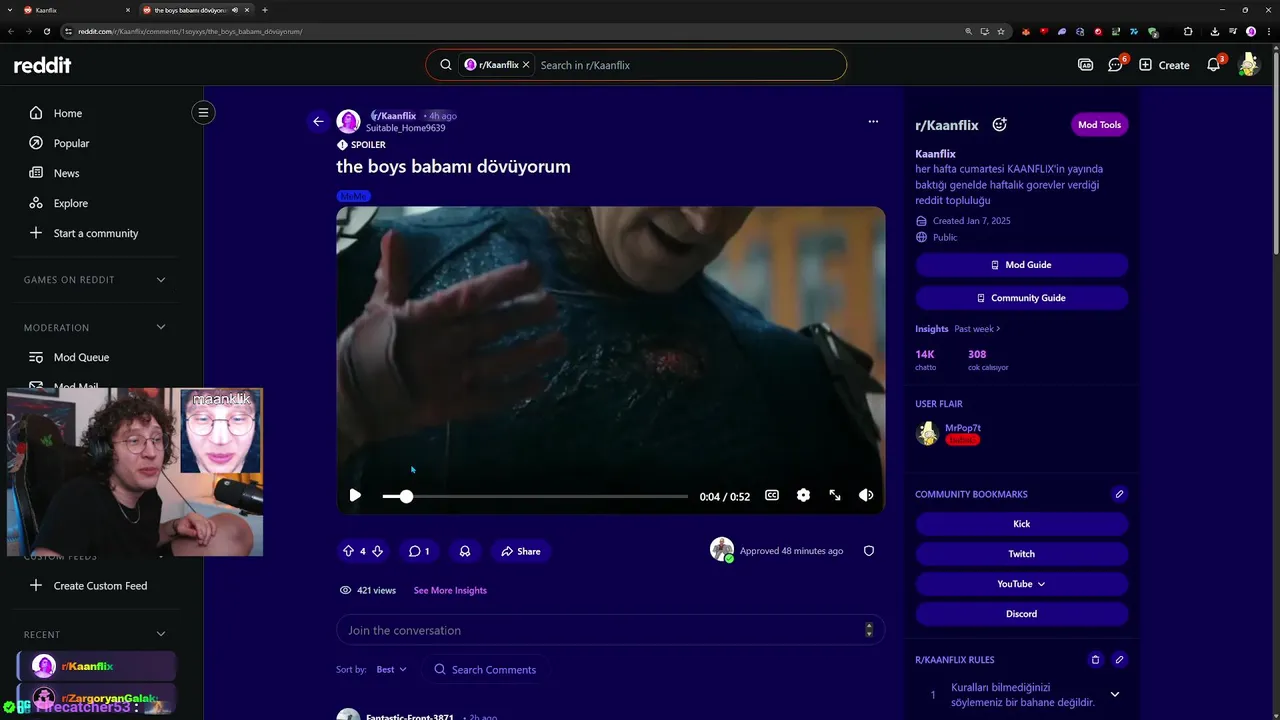Viewport: 1280px width, 720px height.
Task: Open video settings gear
Action: [x=803, y=495]
